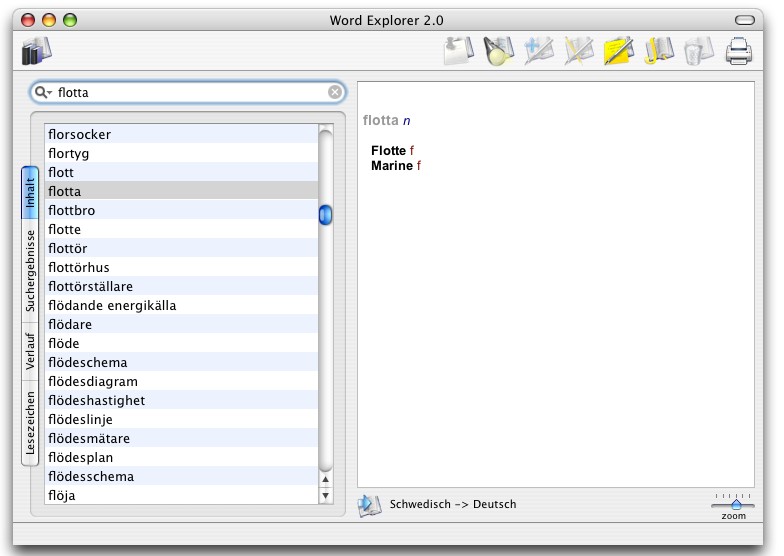784x556 pixels.
Task: Adjust the zoom slider handle
Action: (x=736, y=504)
